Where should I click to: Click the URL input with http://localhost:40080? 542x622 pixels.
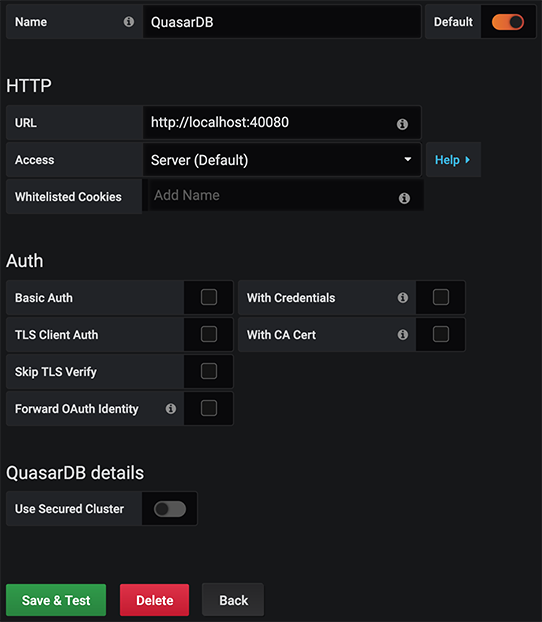pyautogui.click(x=282, y=123)
